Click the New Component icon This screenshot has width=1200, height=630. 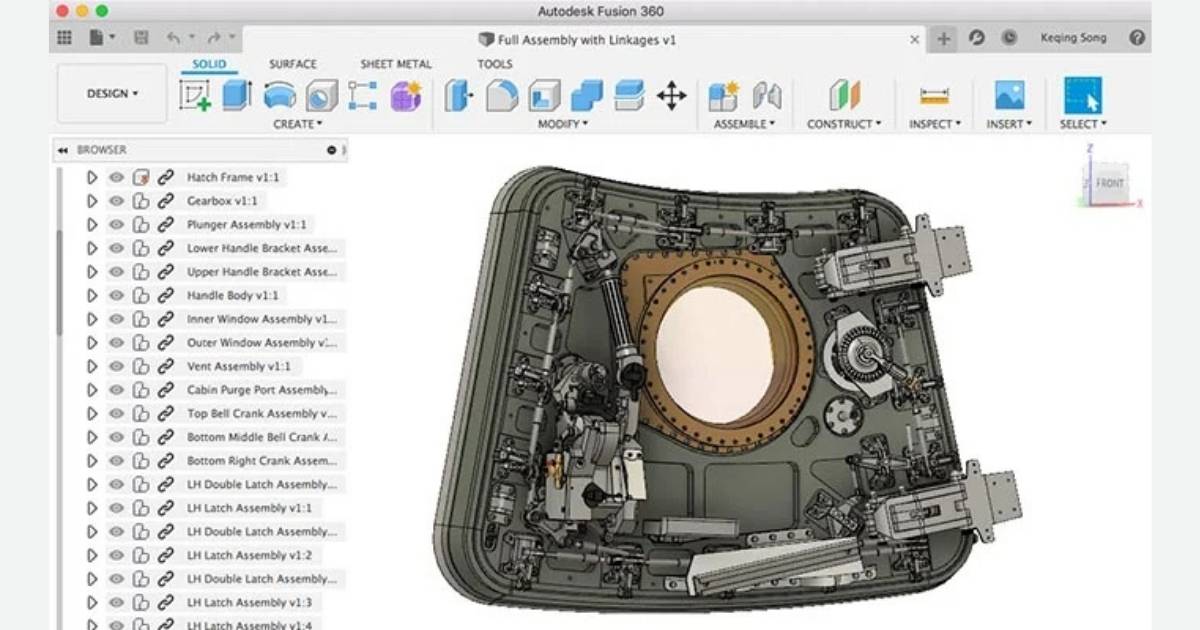723,96
